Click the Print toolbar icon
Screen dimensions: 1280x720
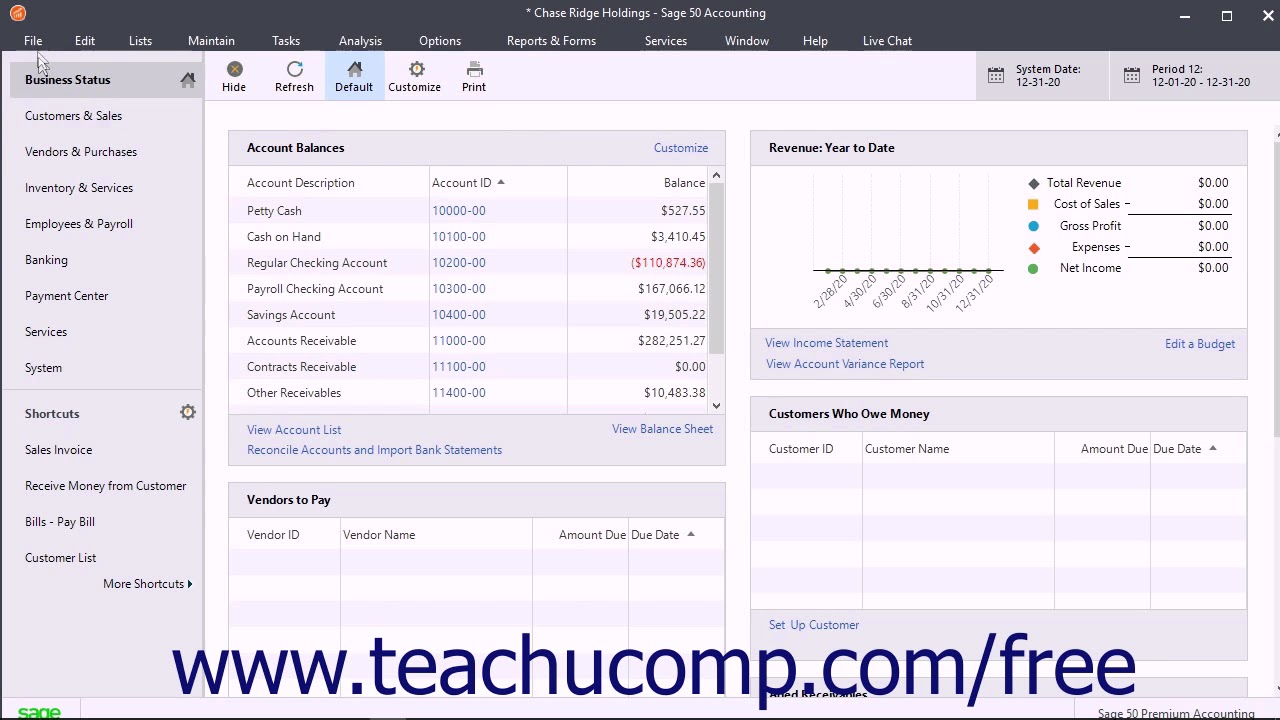pyautogui.click(x=474, y=69)
